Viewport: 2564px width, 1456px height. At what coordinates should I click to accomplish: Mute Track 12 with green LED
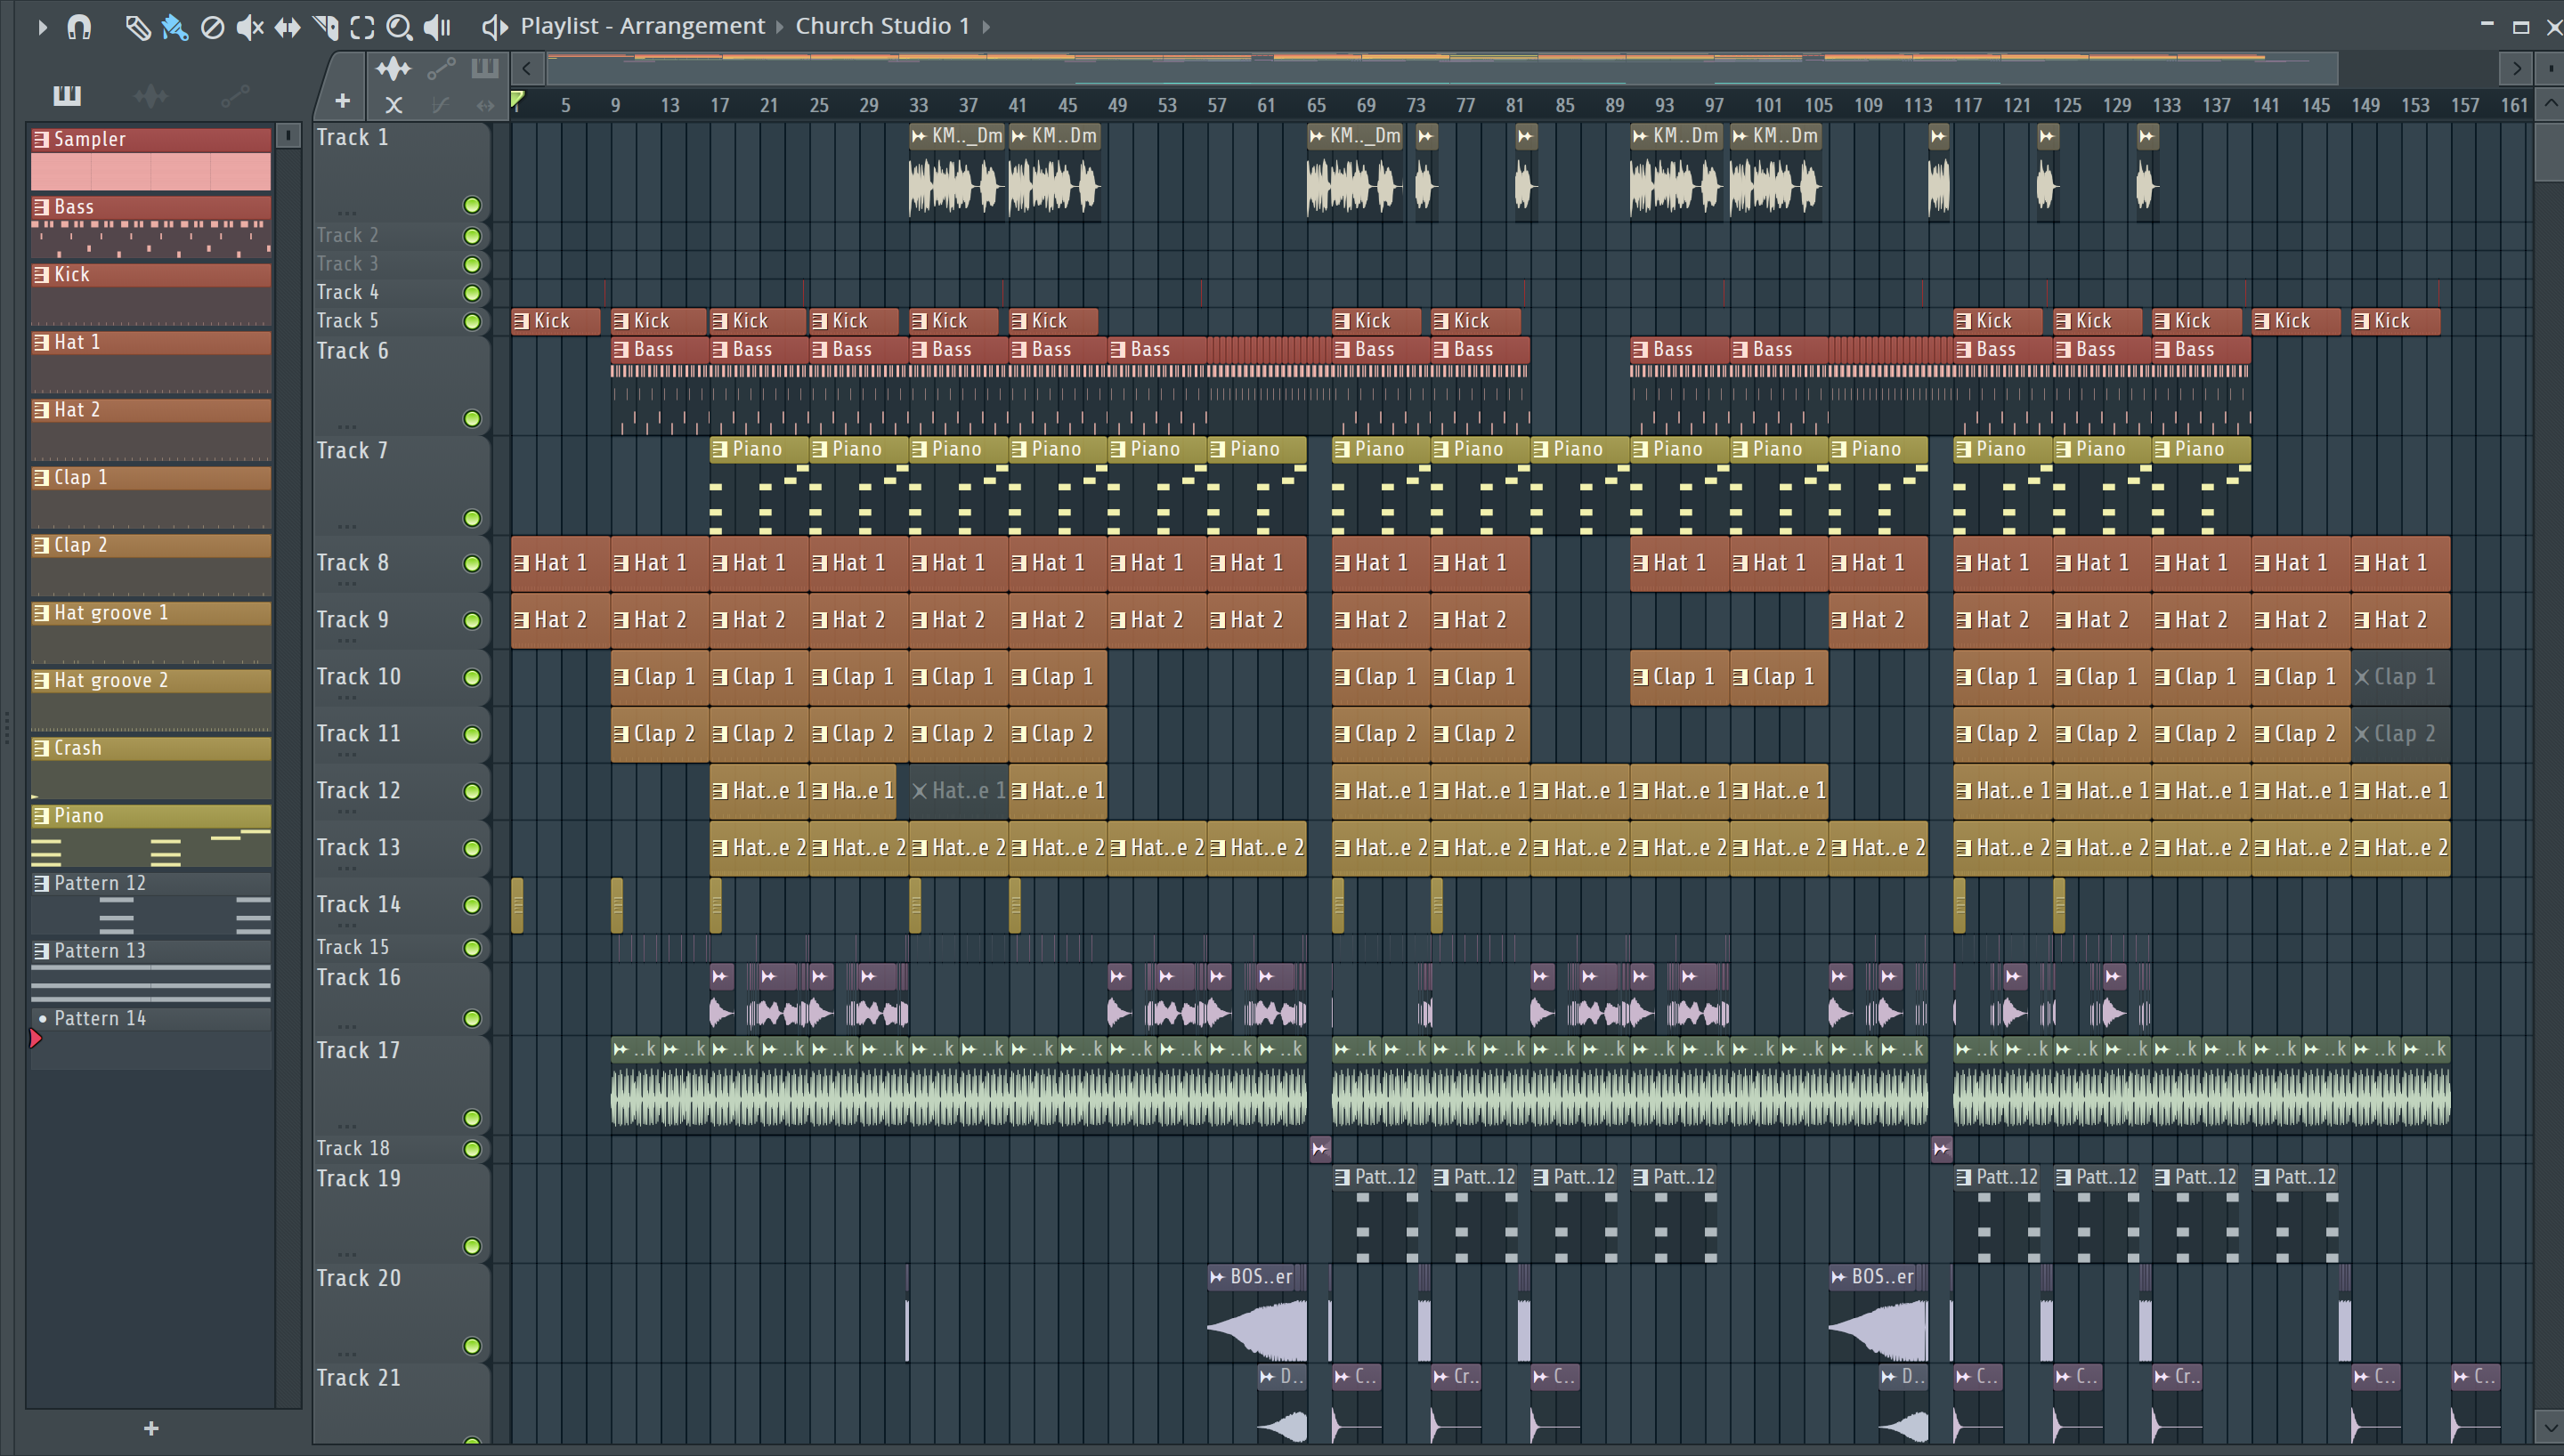click(472, 792)
